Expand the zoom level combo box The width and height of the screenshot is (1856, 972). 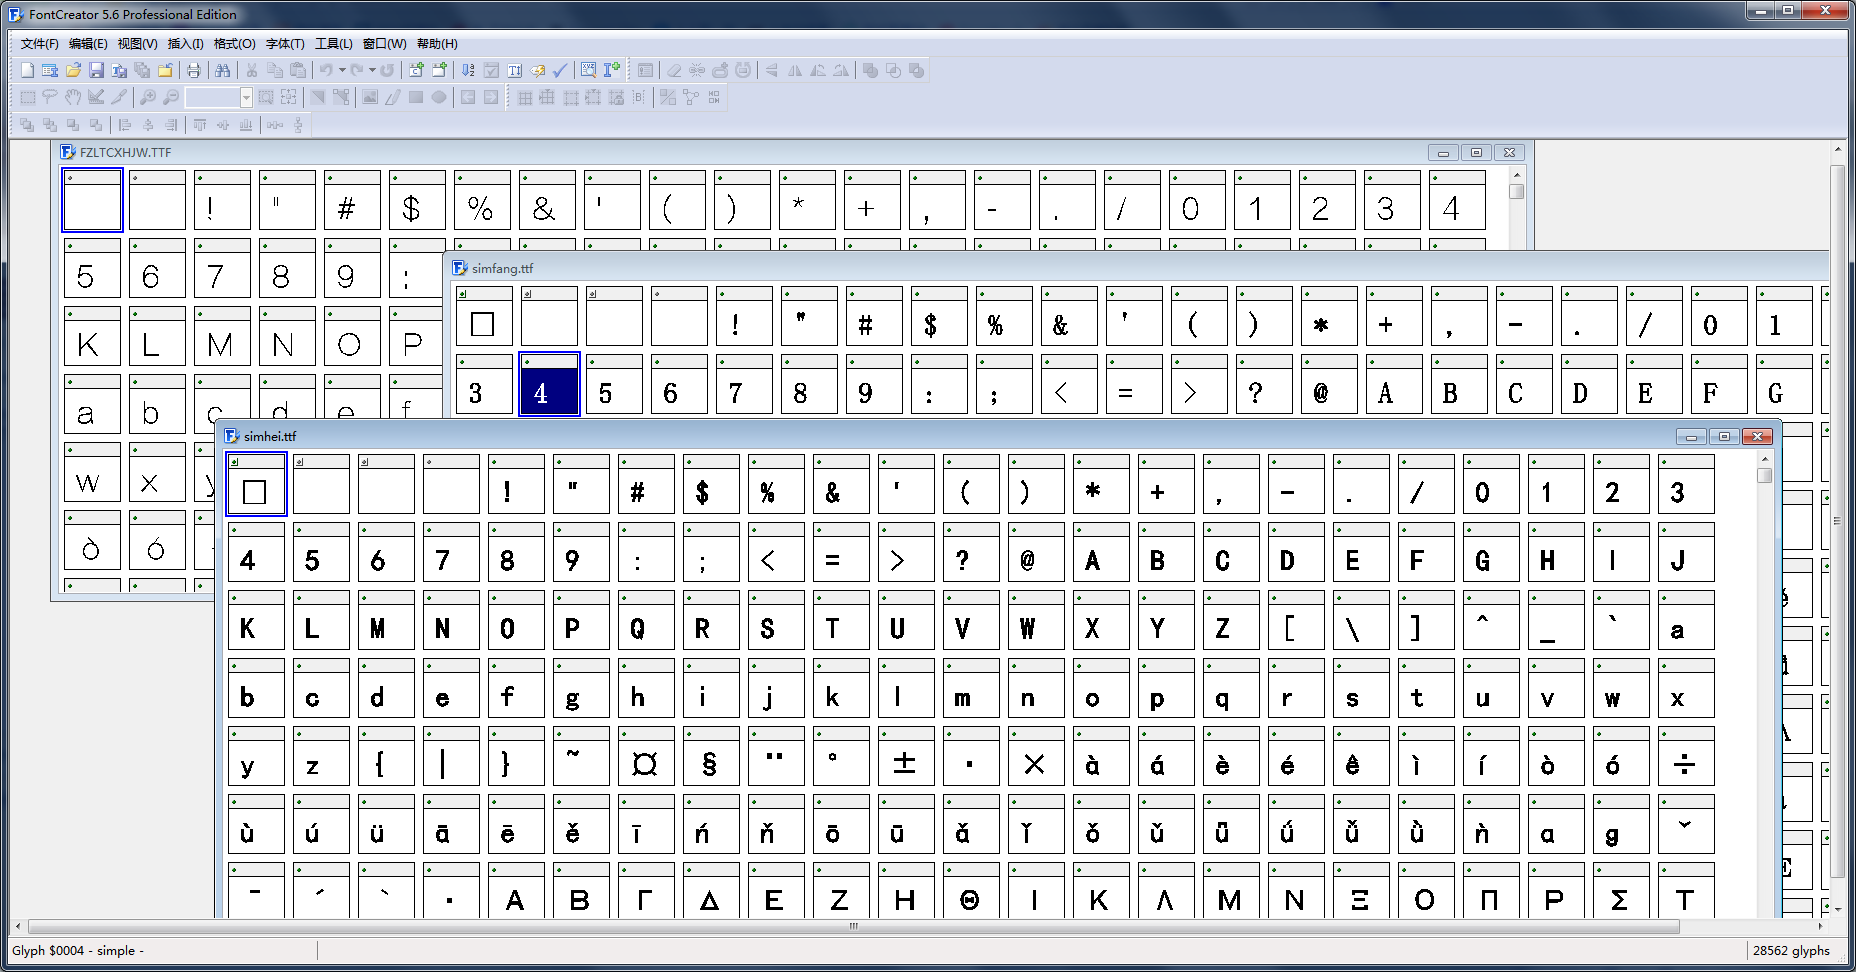pyautogui.click(x=246, y=97)
